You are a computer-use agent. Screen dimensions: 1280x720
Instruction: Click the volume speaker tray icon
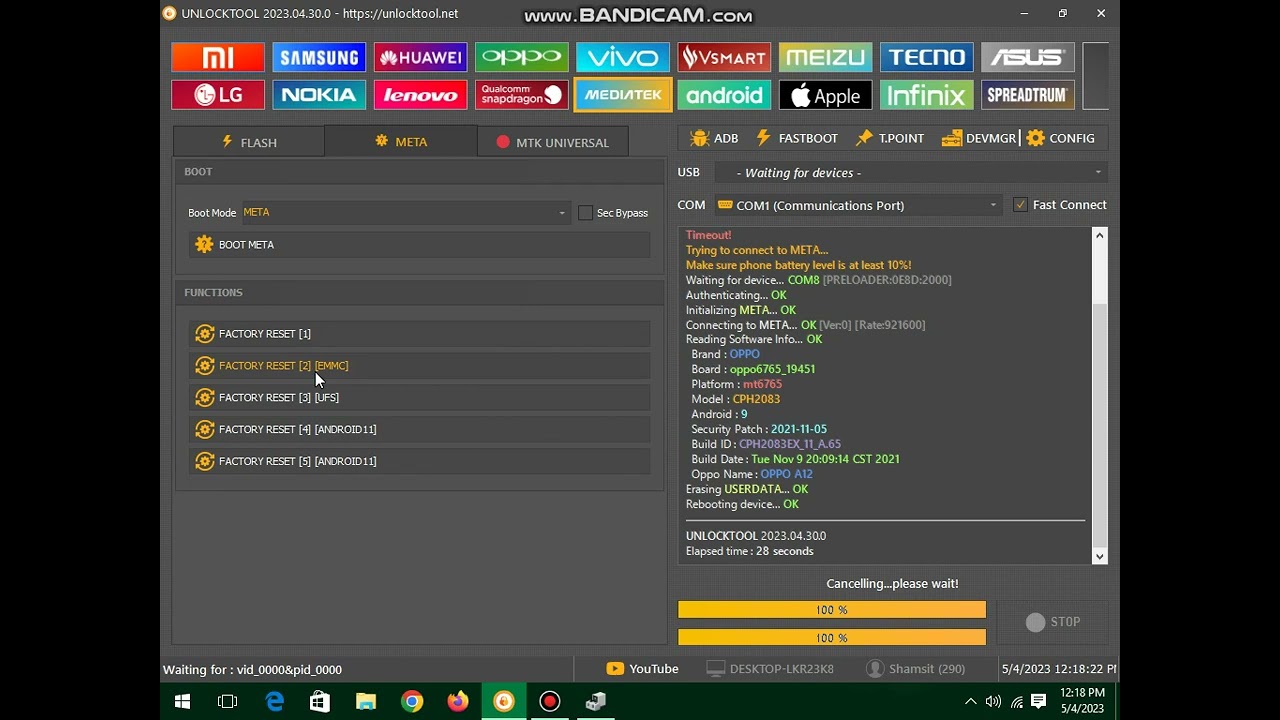click(x=993, y=702)
